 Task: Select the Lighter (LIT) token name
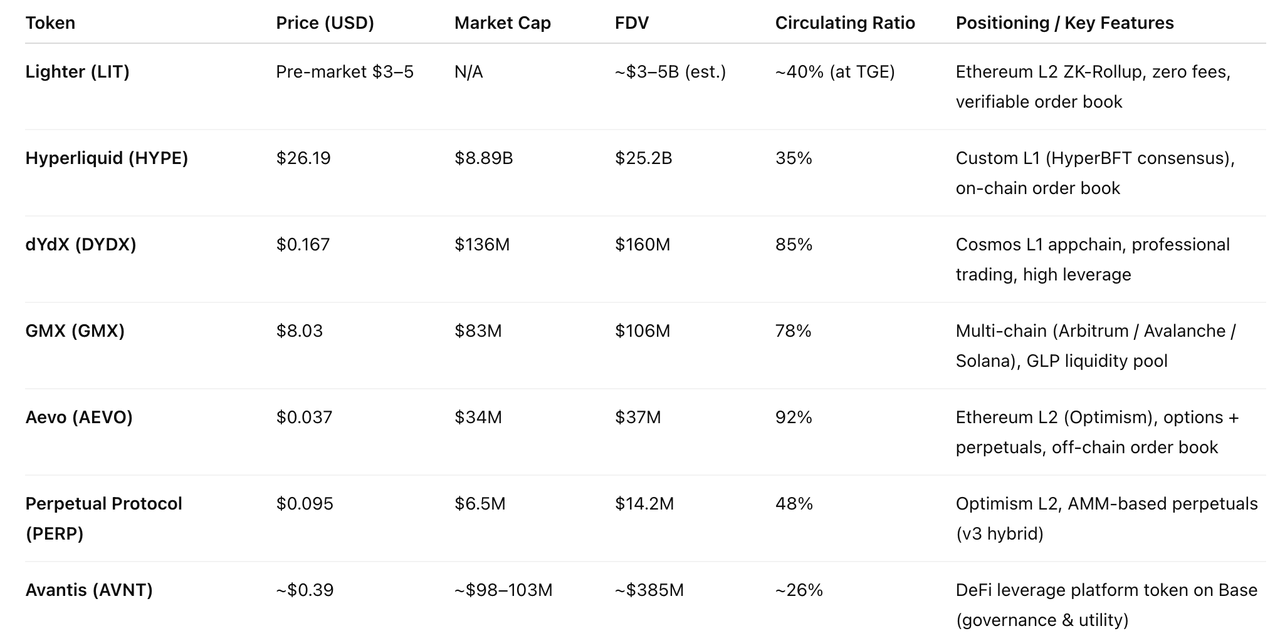(77, 72)
